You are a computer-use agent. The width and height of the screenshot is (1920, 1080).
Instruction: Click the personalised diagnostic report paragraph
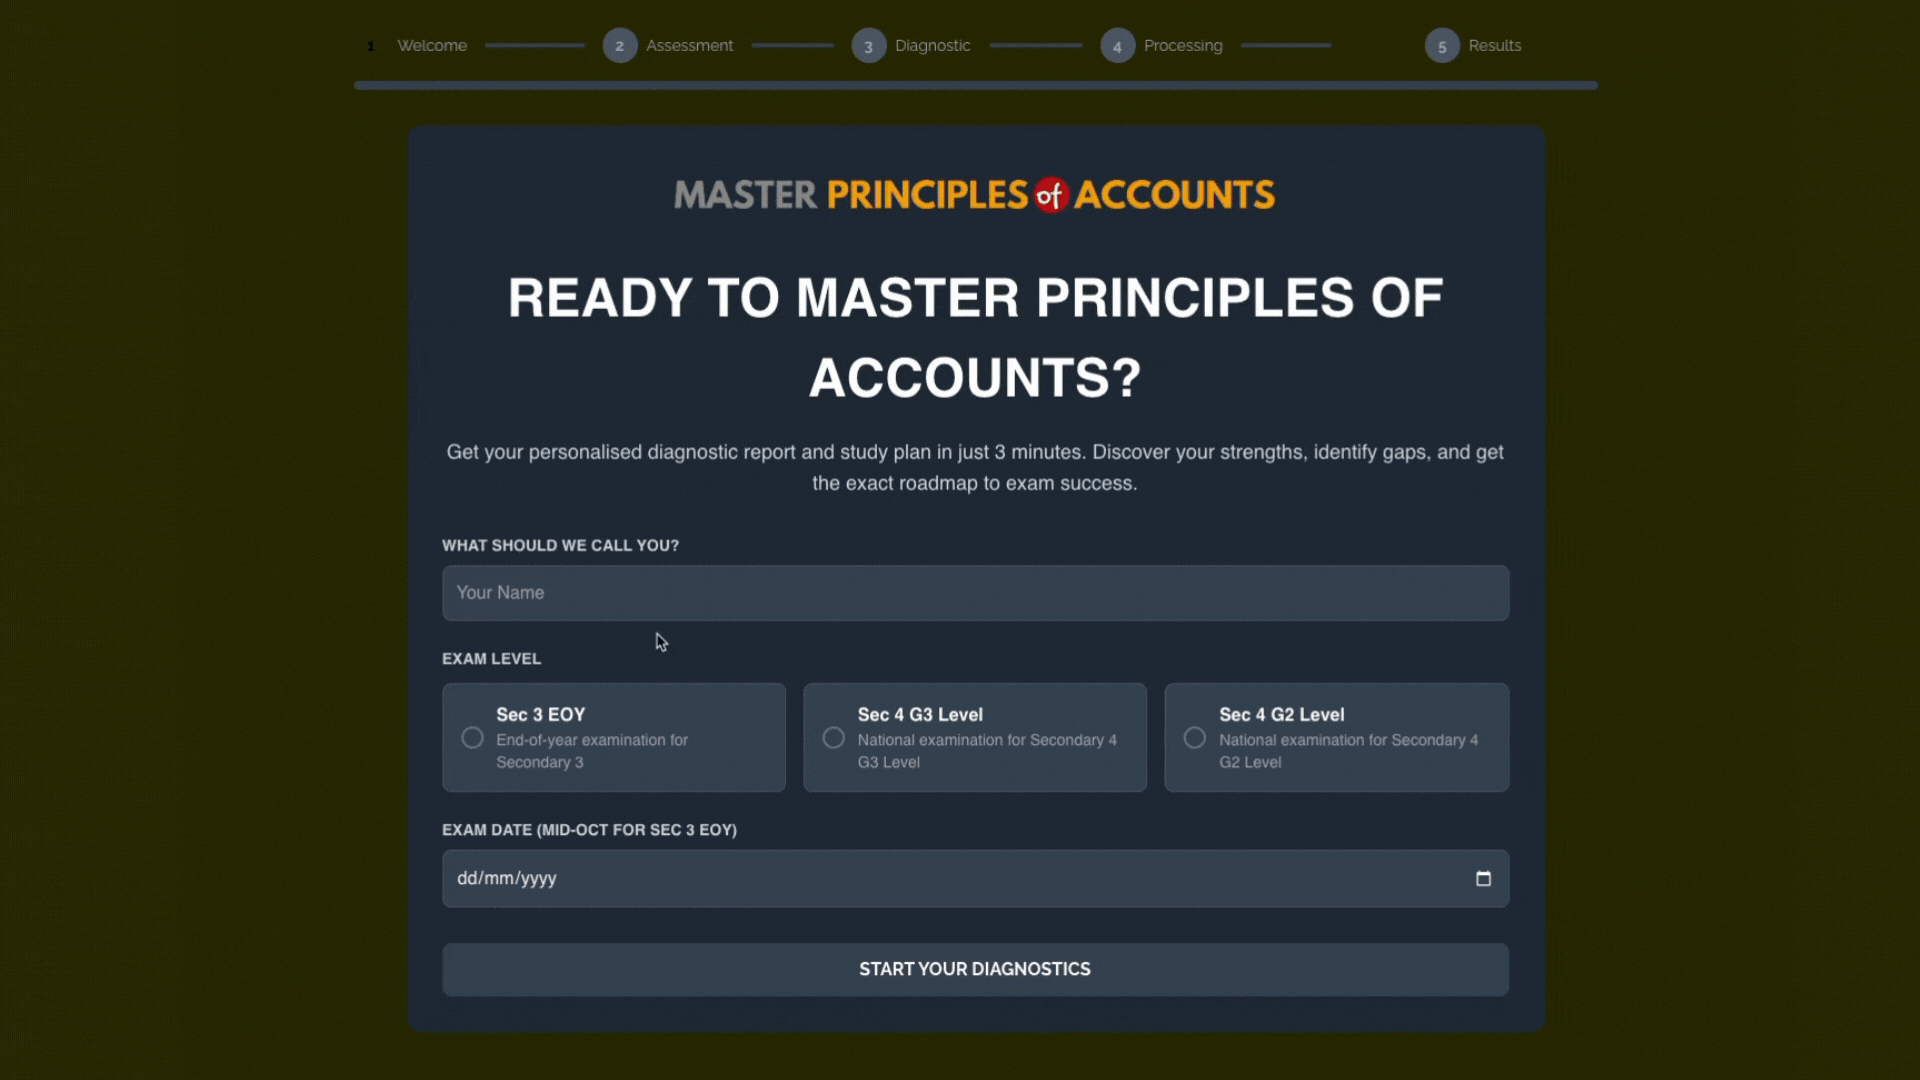click(x=975, y=467)
